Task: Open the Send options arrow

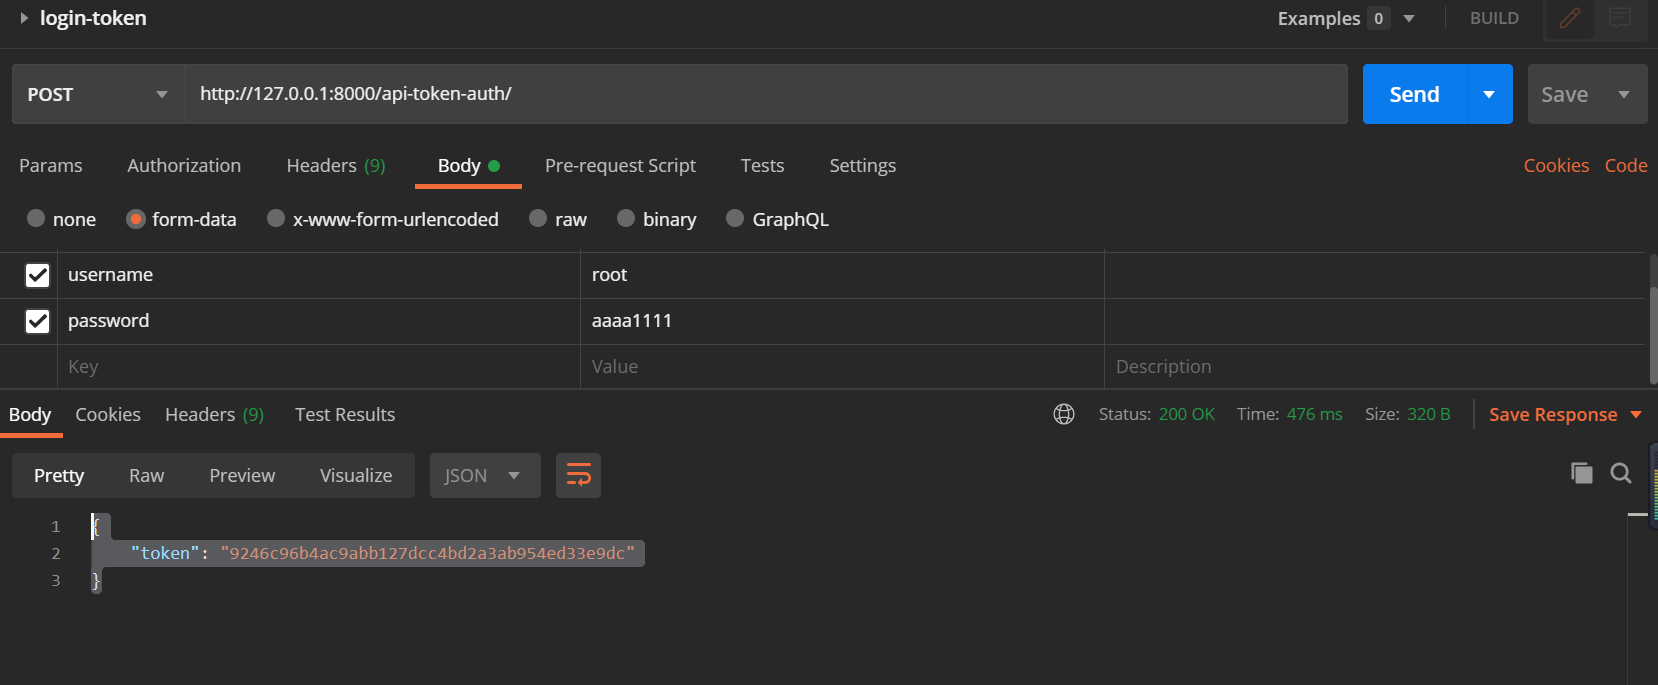Action: point(1489,94)
